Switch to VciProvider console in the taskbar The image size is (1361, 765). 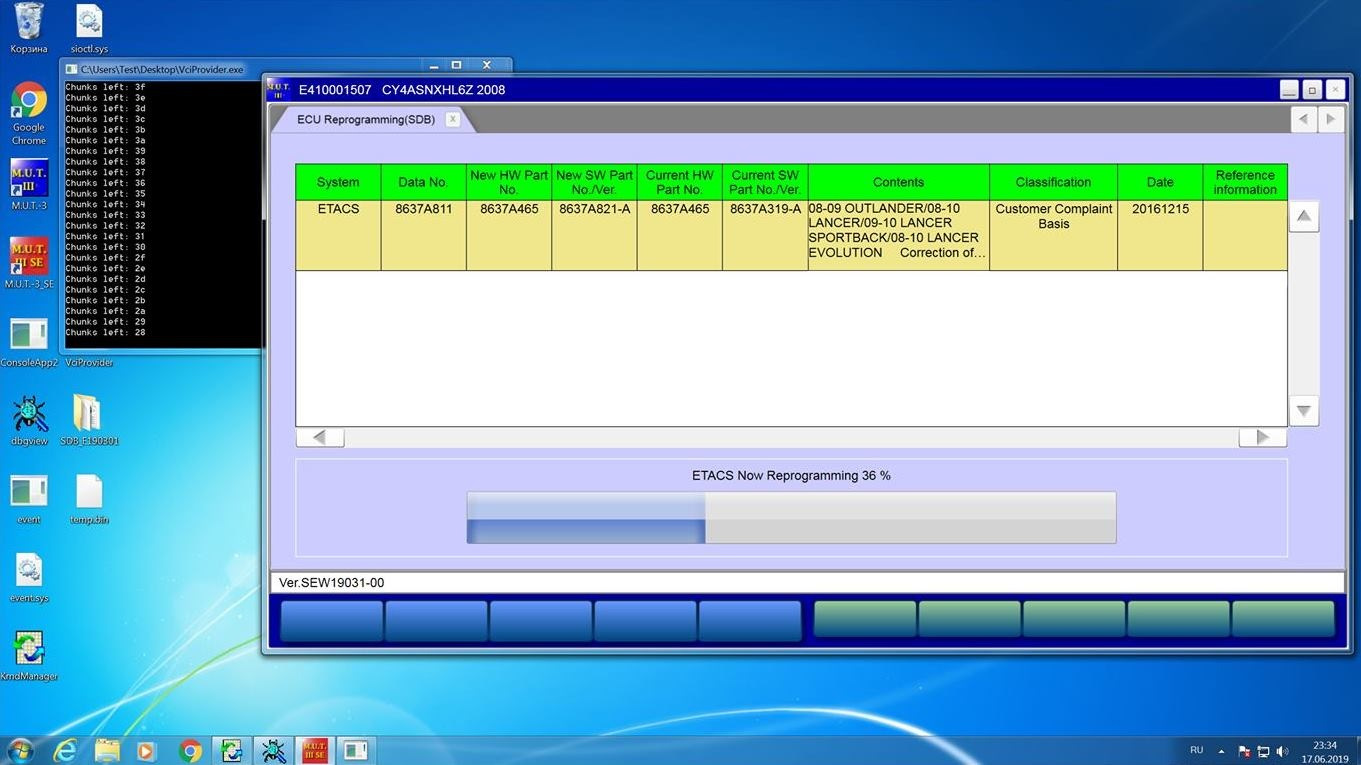click(356, 750)
